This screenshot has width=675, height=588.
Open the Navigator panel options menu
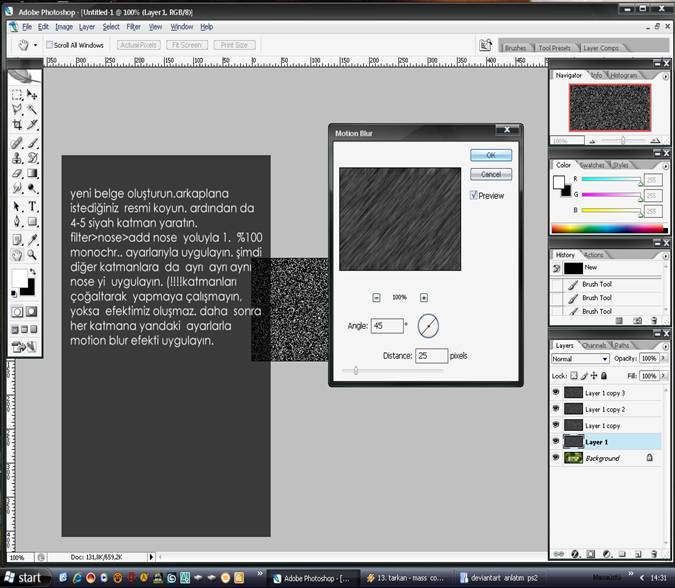(666, 76)
